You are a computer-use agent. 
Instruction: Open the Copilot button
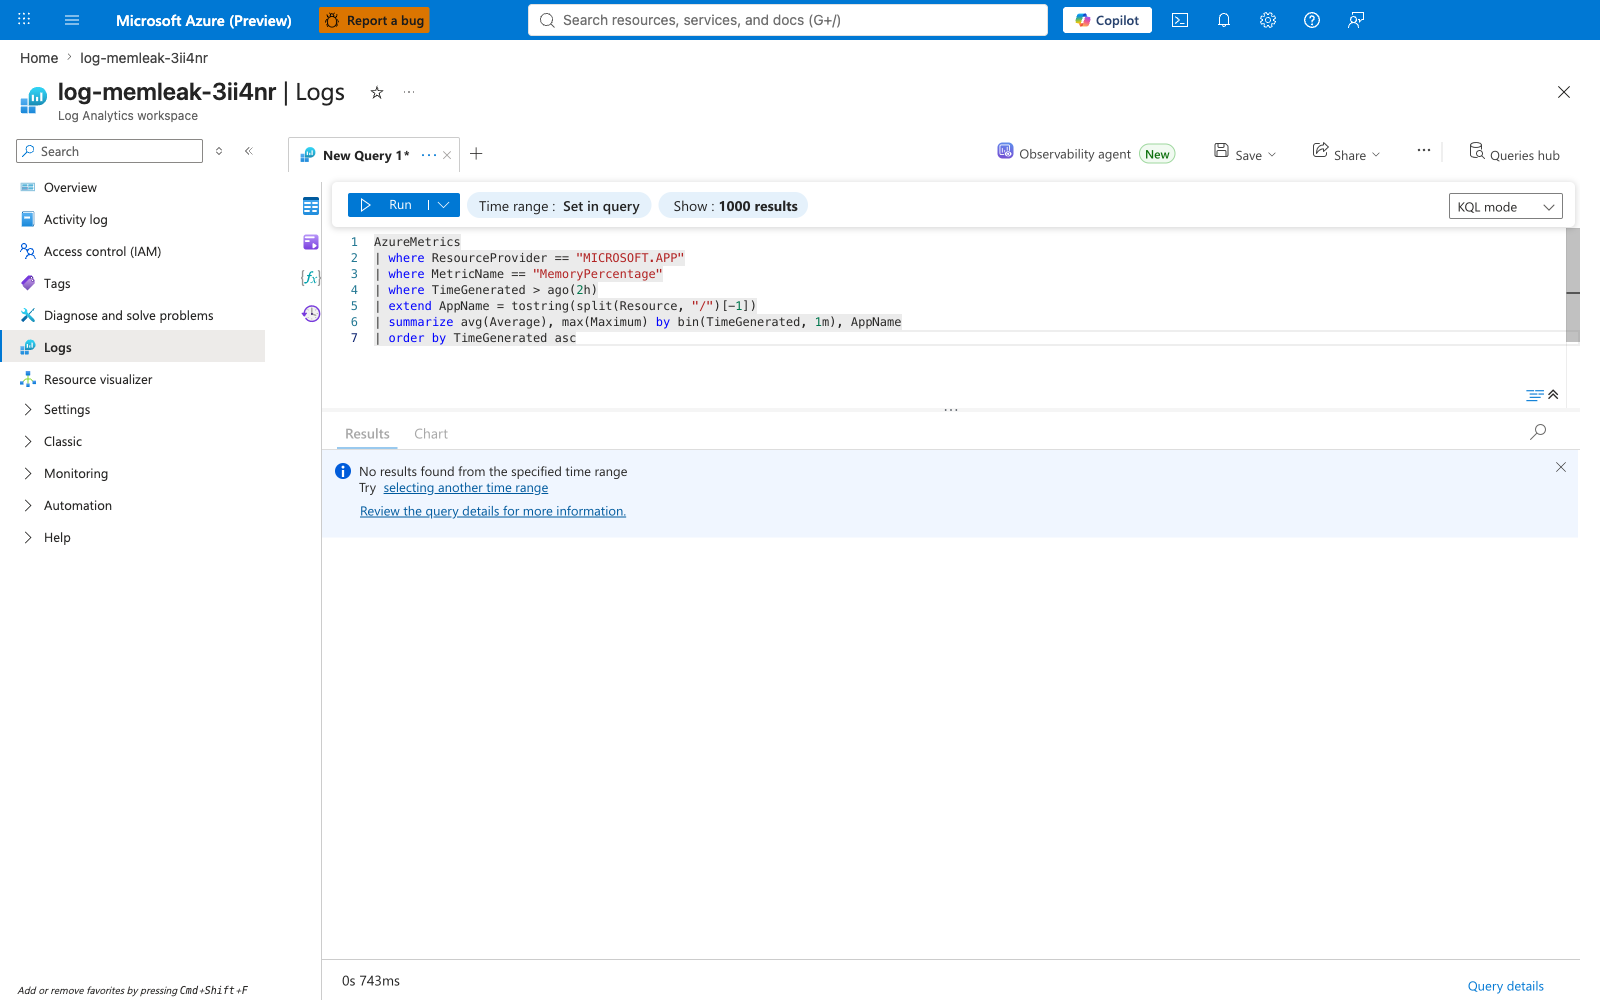pyautogui.click(x=1107, y=20)
